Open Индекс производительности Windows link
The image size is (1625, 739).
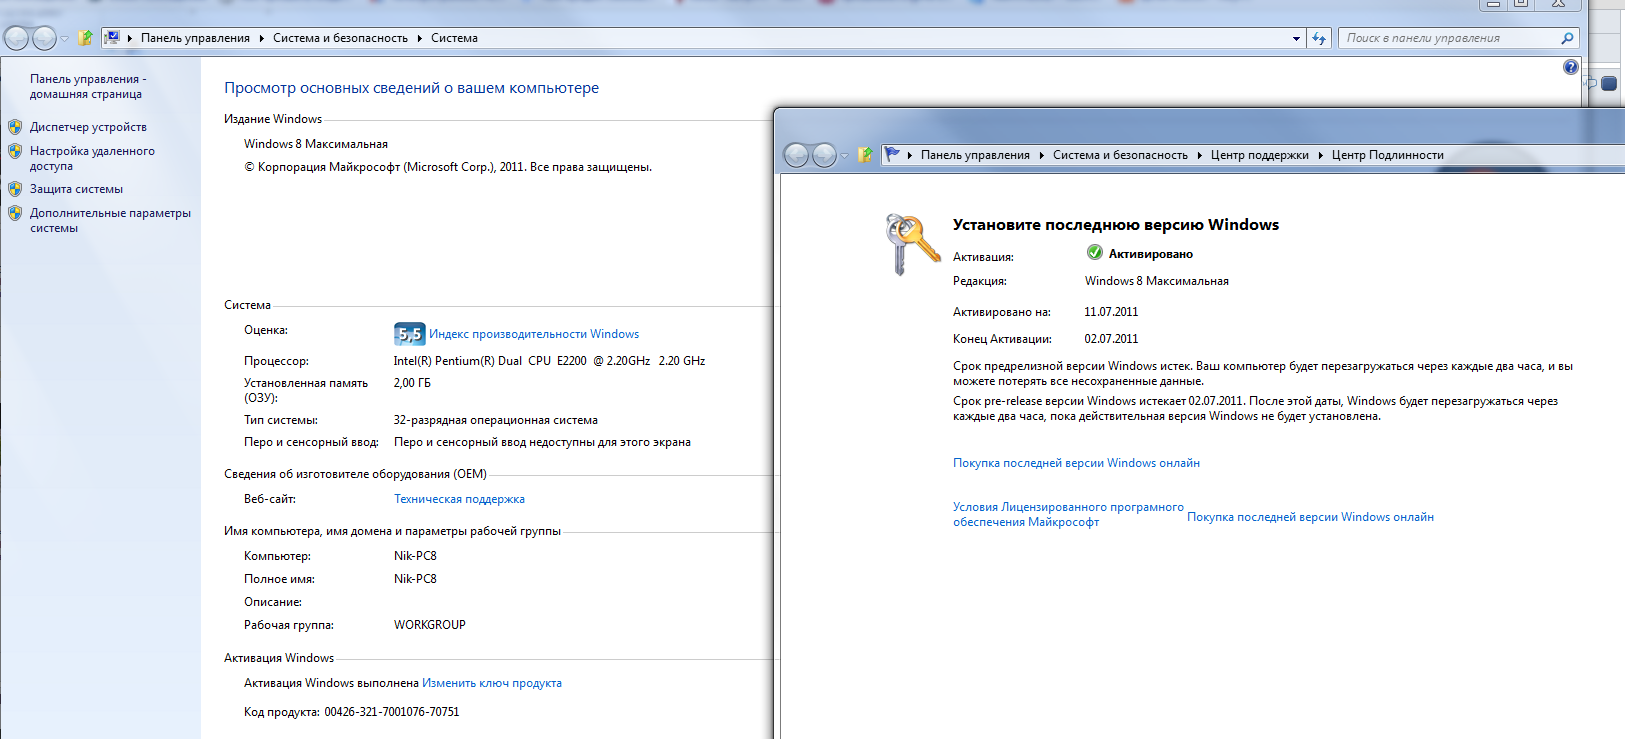pyautogui.click(x=534, y=334)
